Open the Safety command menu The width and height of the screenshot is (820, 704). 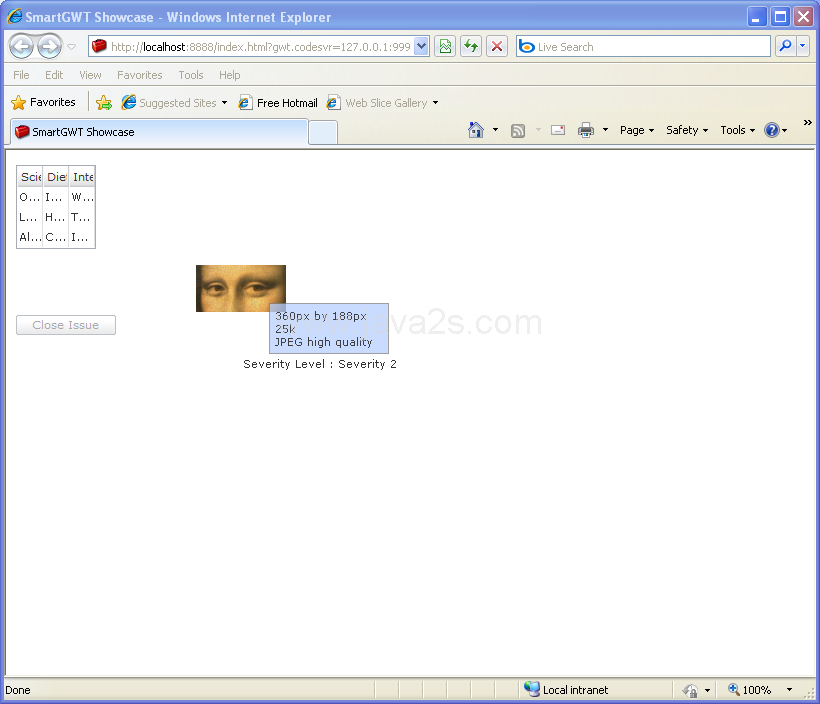click(x=687, y=130)
